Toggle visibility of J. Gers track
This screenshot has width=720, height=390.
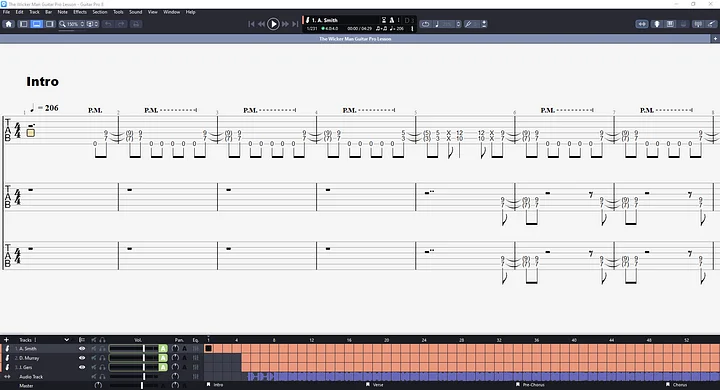pos(82,367)
